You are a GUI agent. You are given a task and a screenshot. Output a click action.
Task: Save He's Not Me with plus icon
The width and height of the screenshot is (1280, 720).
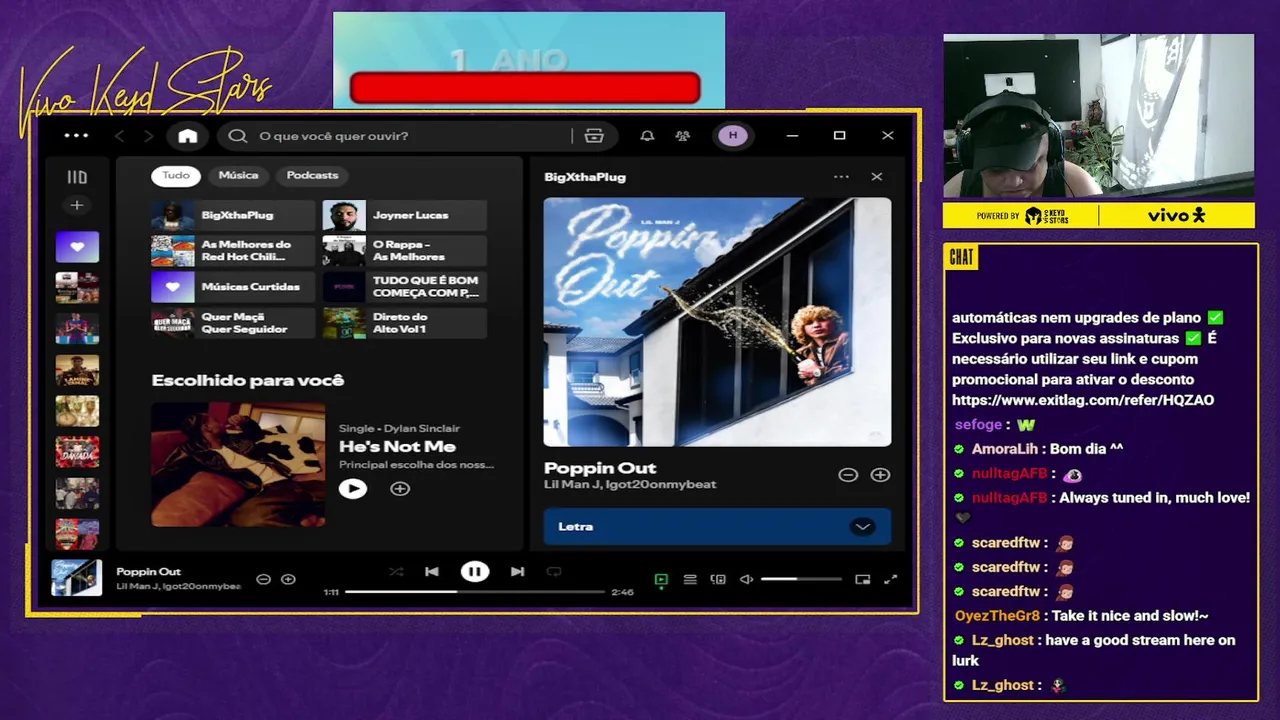point(400,489)
